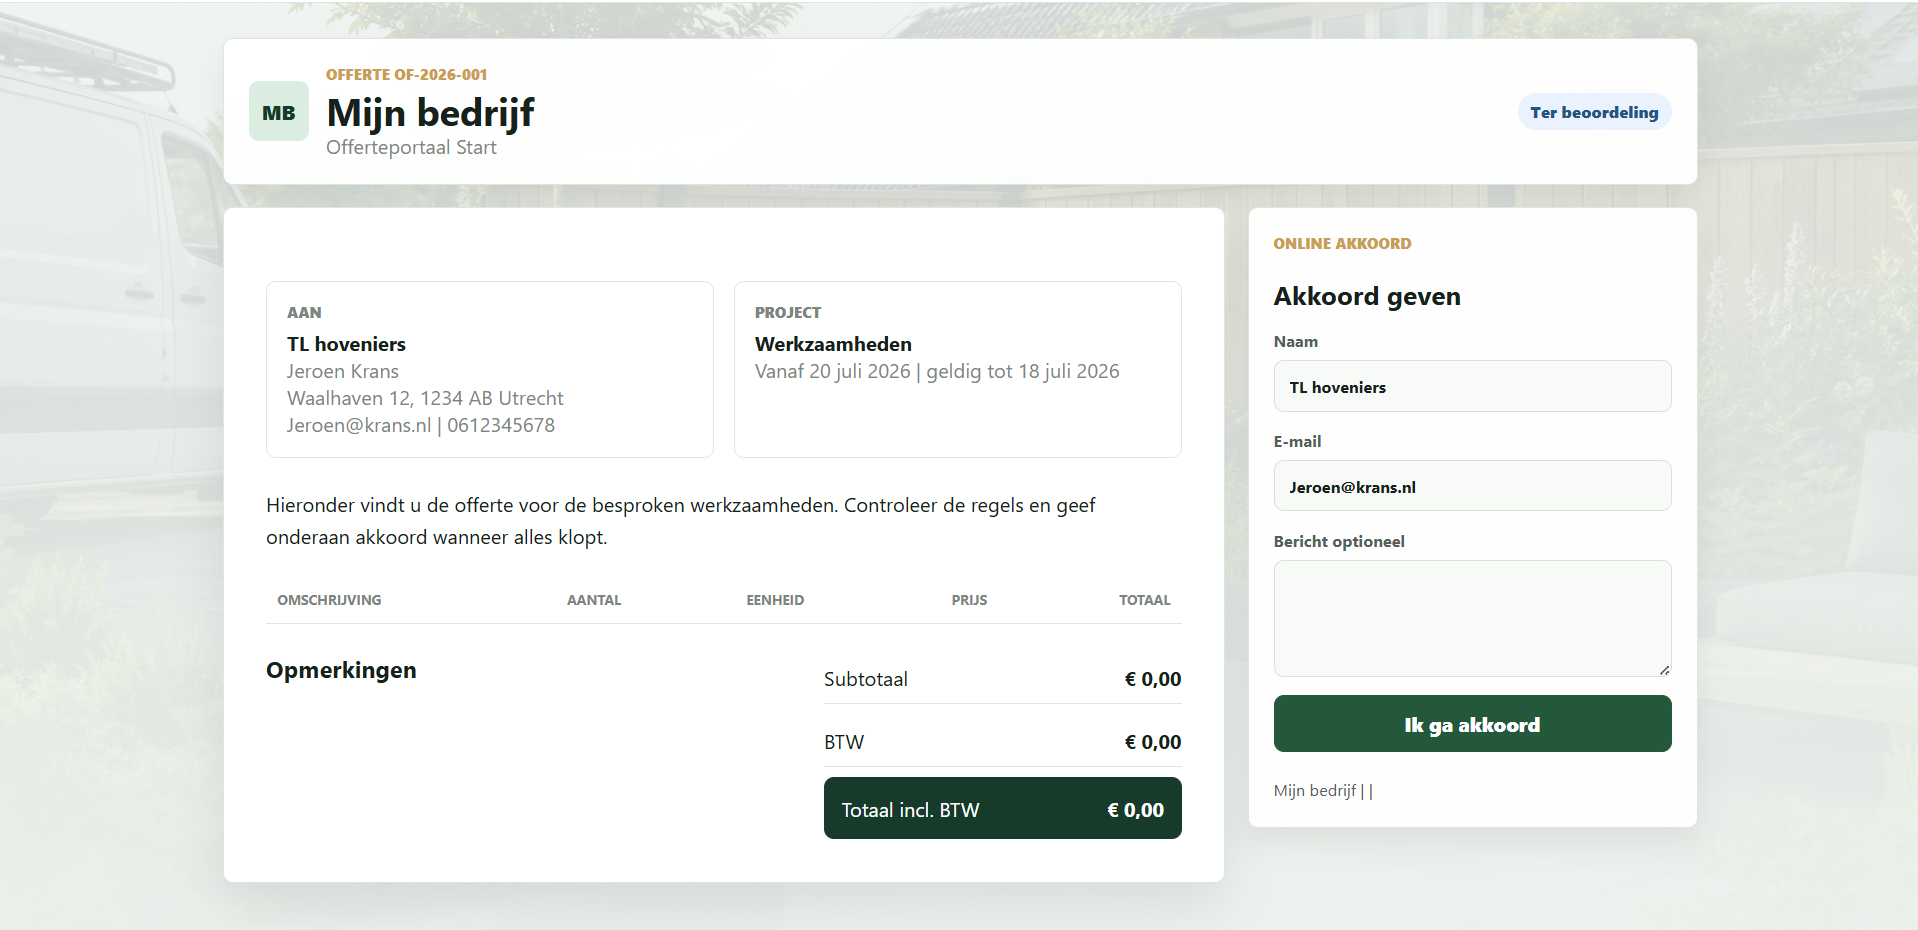
Task: Click into the Bericht optioneel textarea
Action: tap(1472, 618)
